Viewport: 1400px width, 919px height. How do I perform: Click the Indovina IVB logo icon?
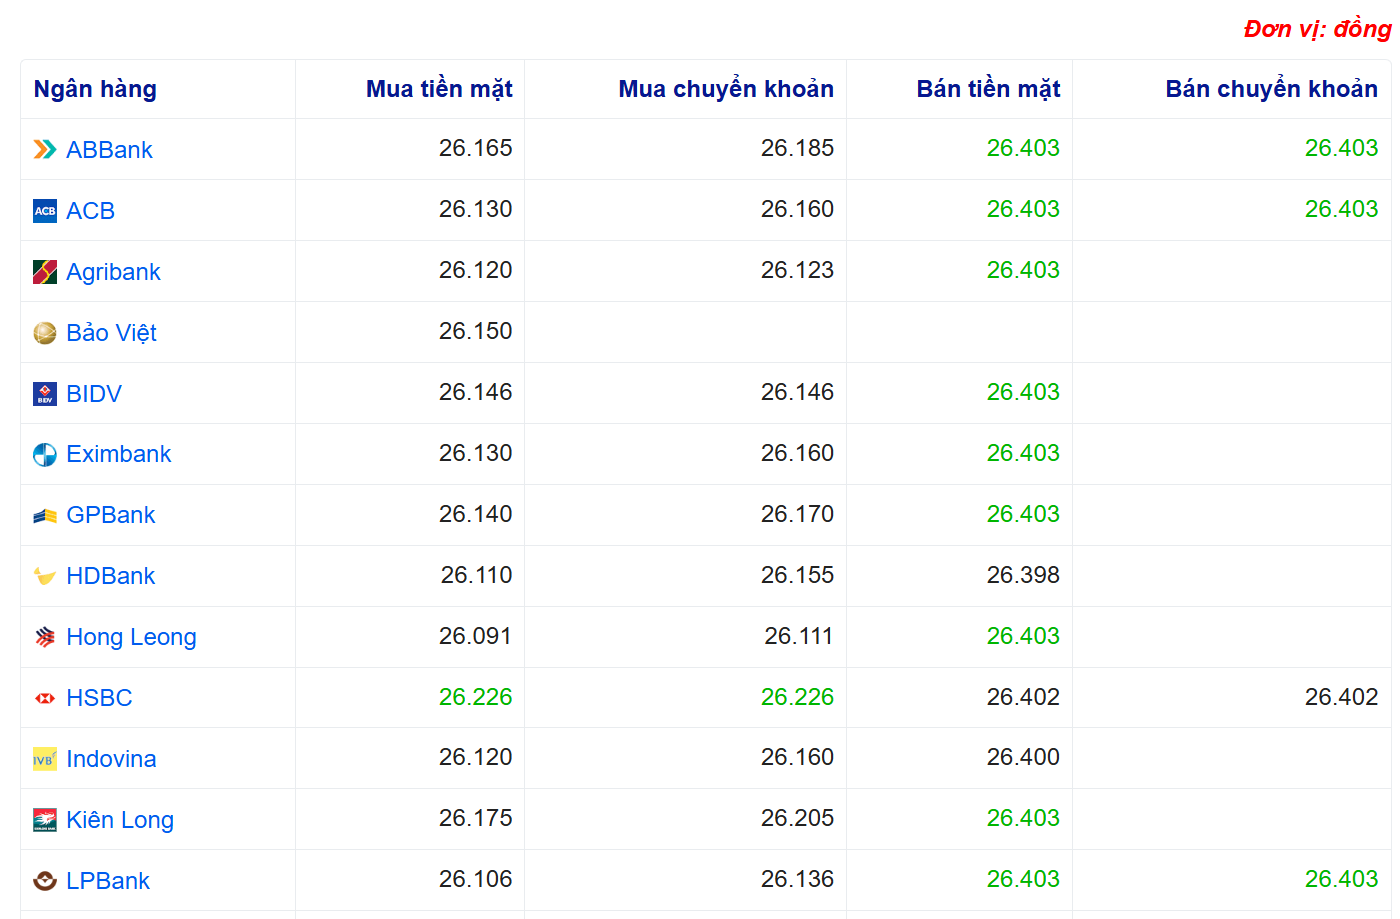(x=45, y=759)
